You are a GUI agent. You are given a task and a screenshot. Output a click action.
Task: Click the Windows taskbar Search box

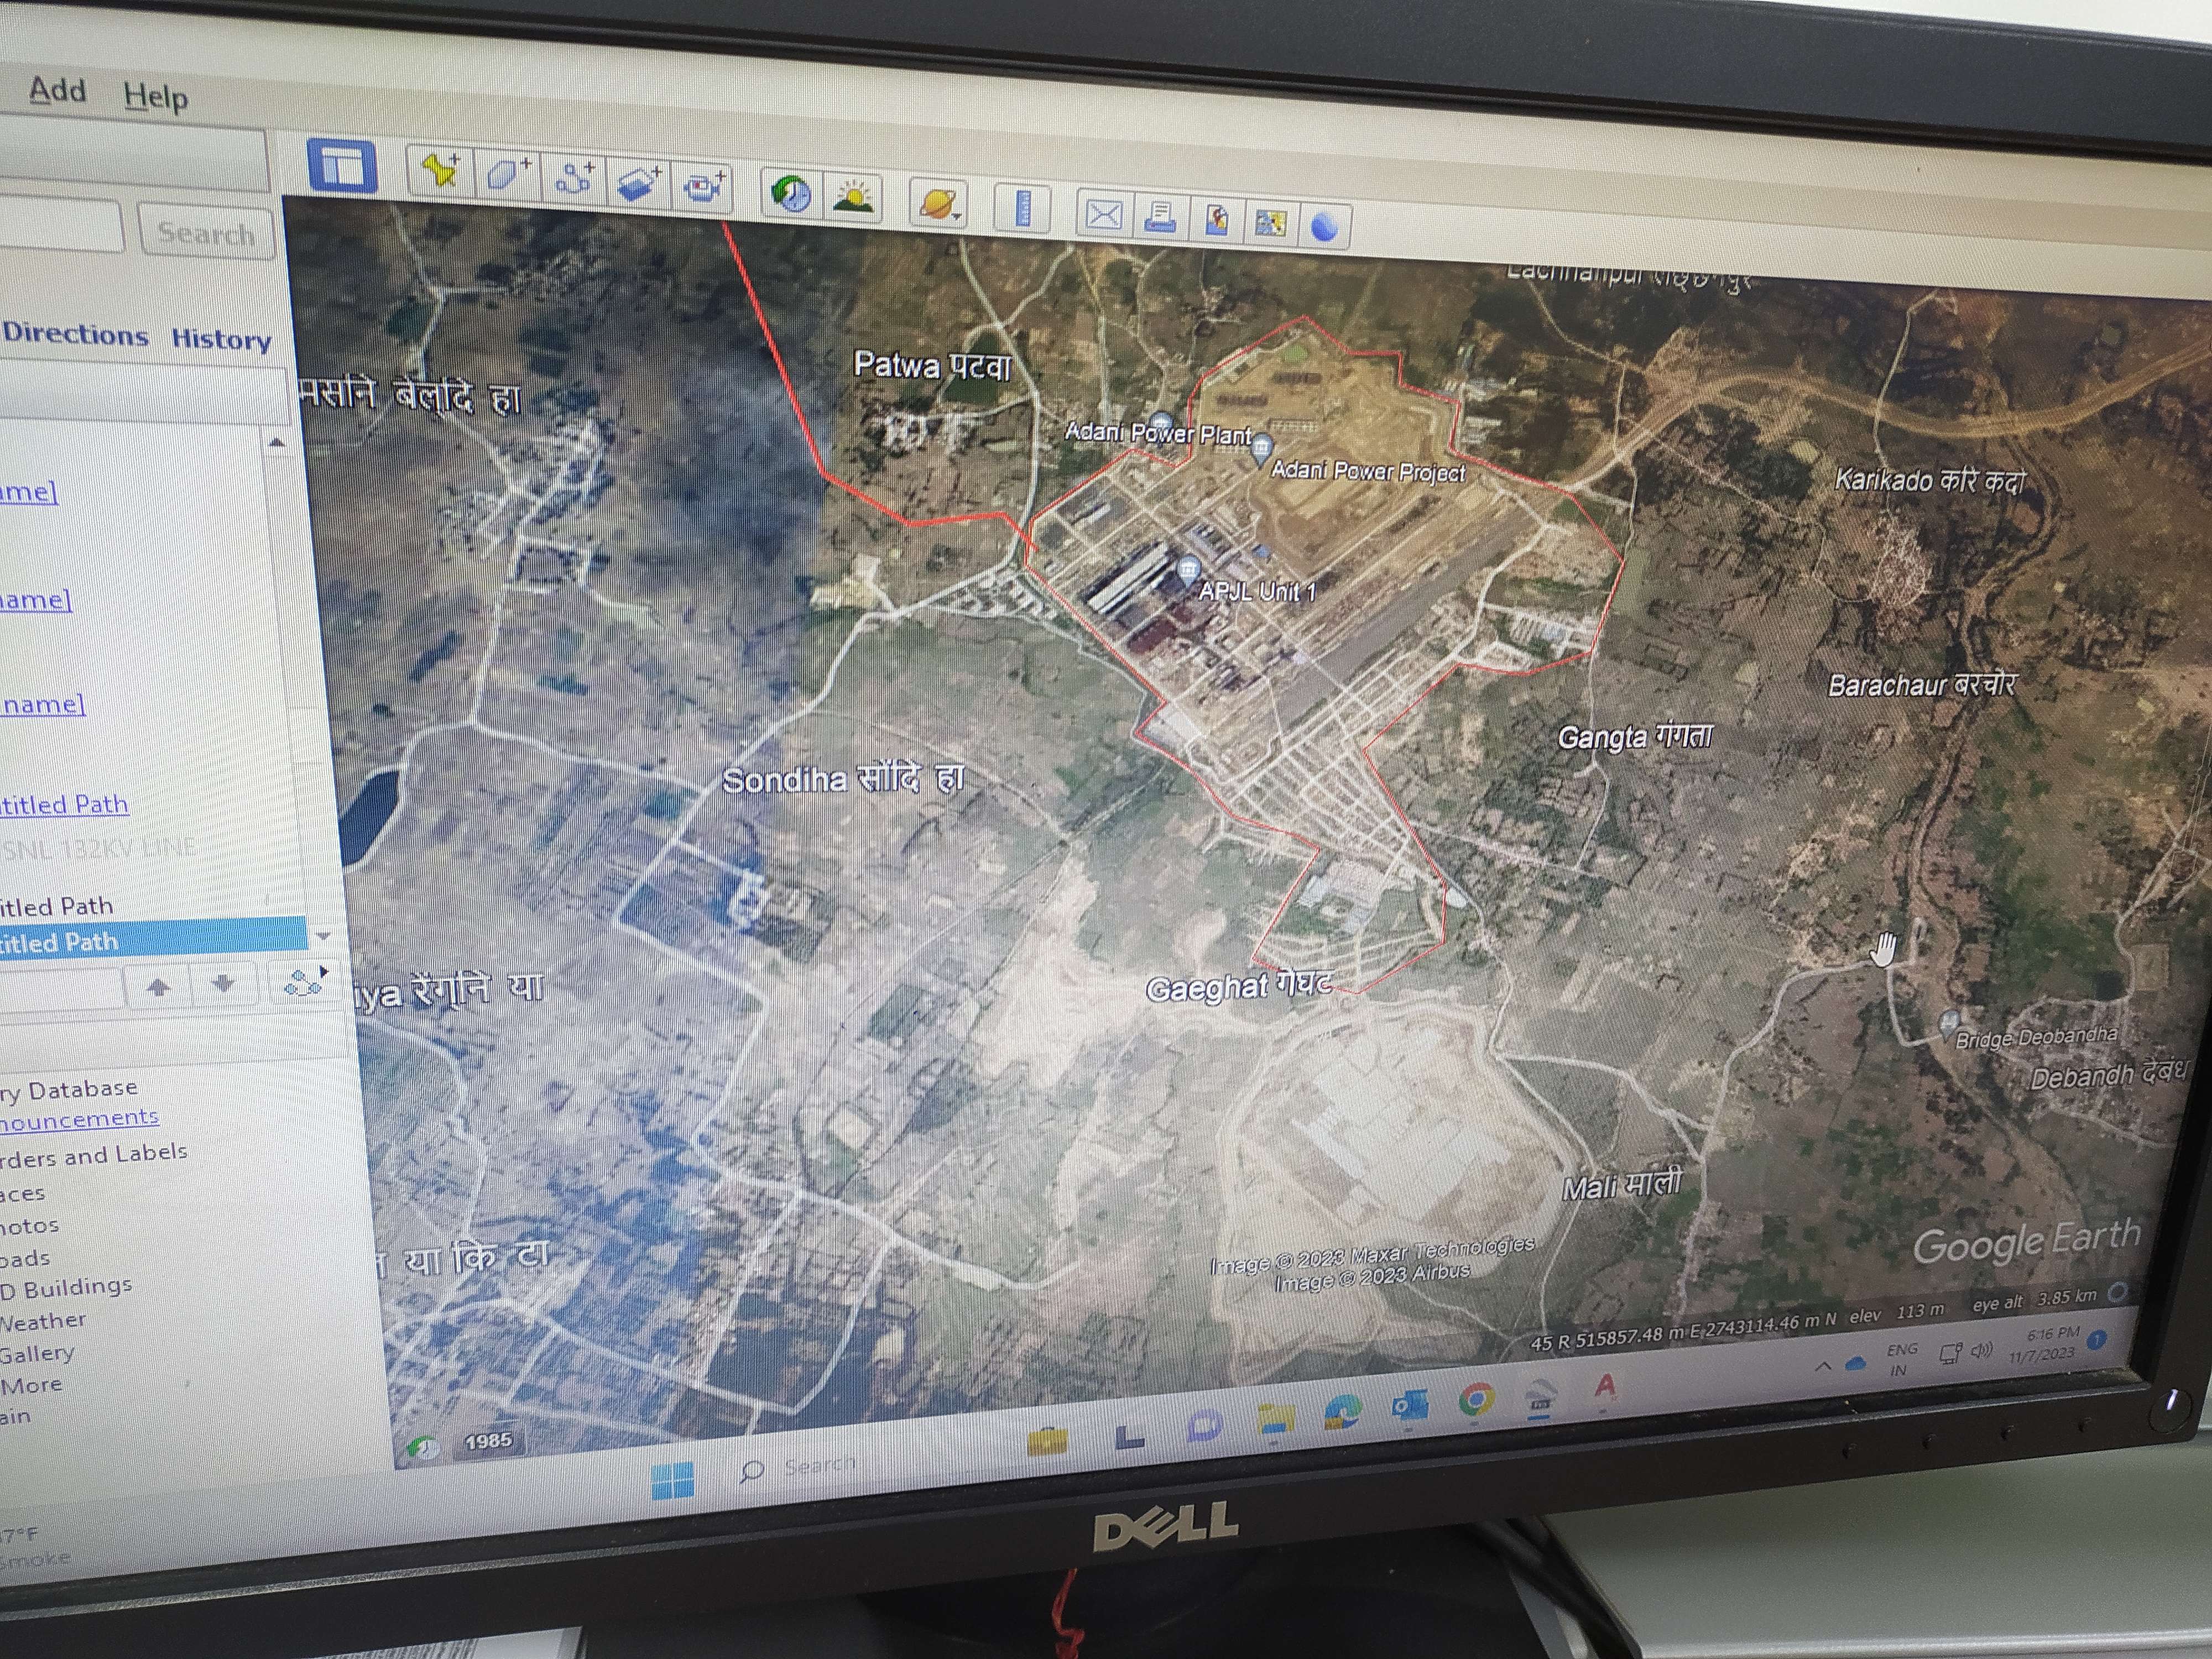coord(798,1468)
